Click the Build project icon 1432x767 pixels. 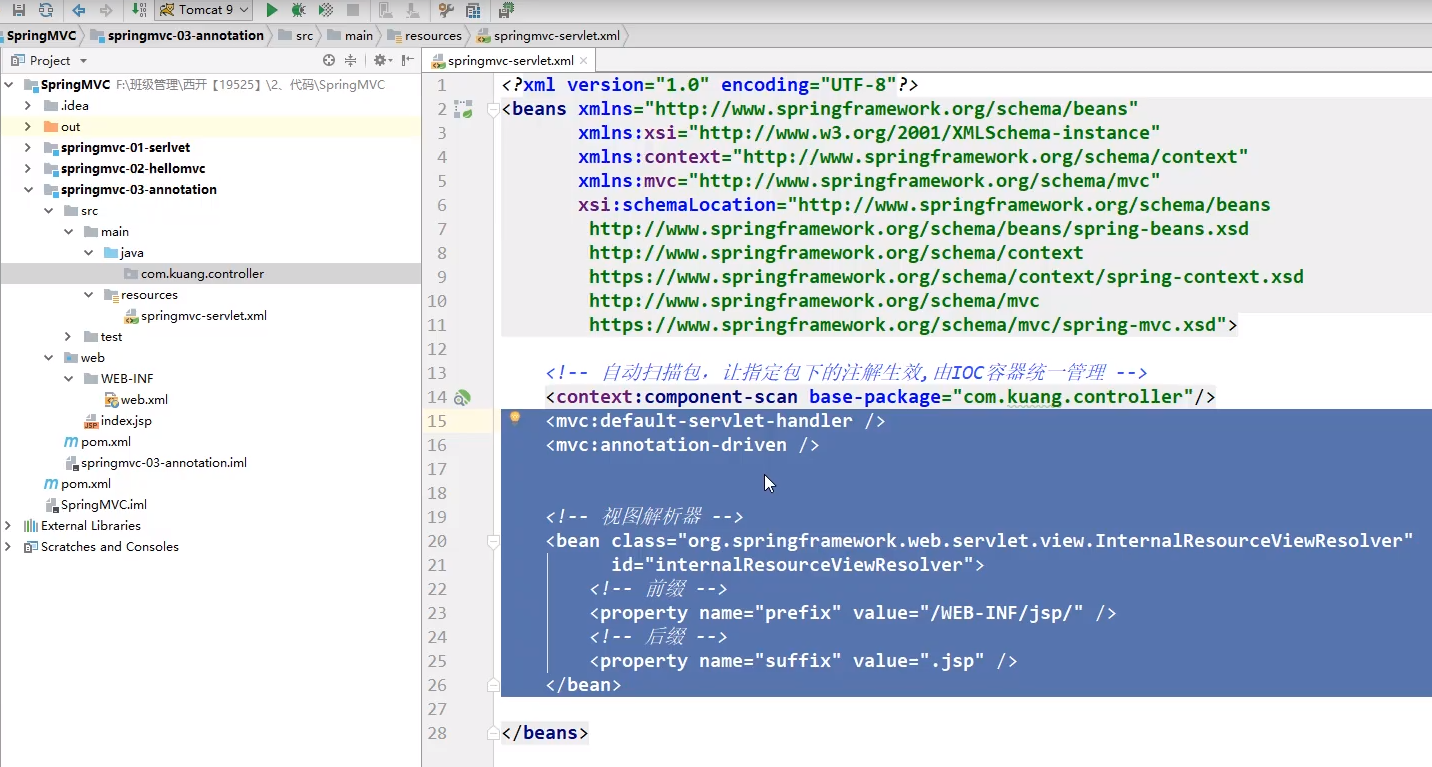coord(139,10)
